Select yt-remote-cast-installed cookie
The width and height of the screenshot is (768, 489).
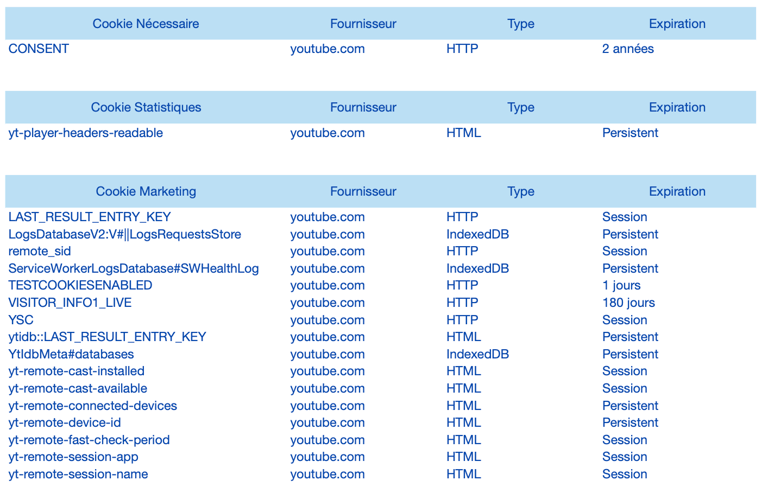(76, 371)
